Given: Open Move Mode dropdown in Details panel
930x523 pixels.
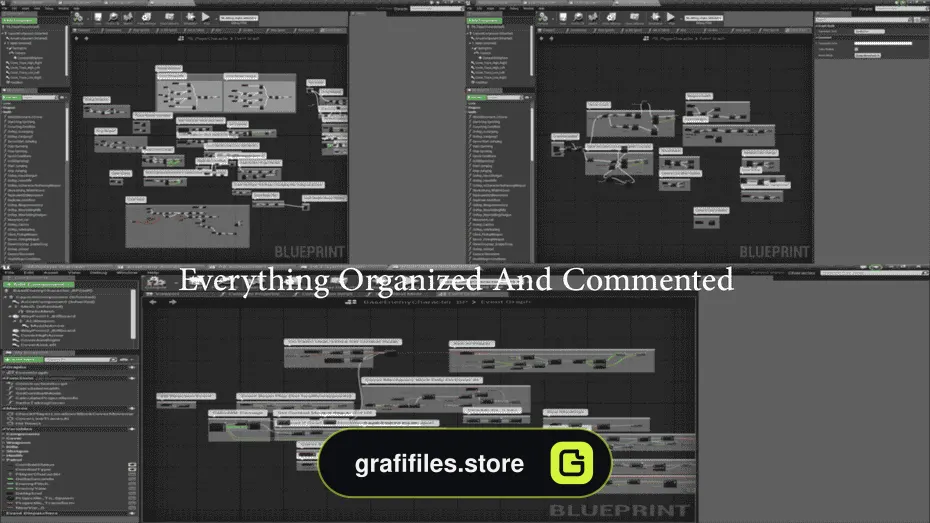Looking at the screenshot, I should tap(868, 56).
